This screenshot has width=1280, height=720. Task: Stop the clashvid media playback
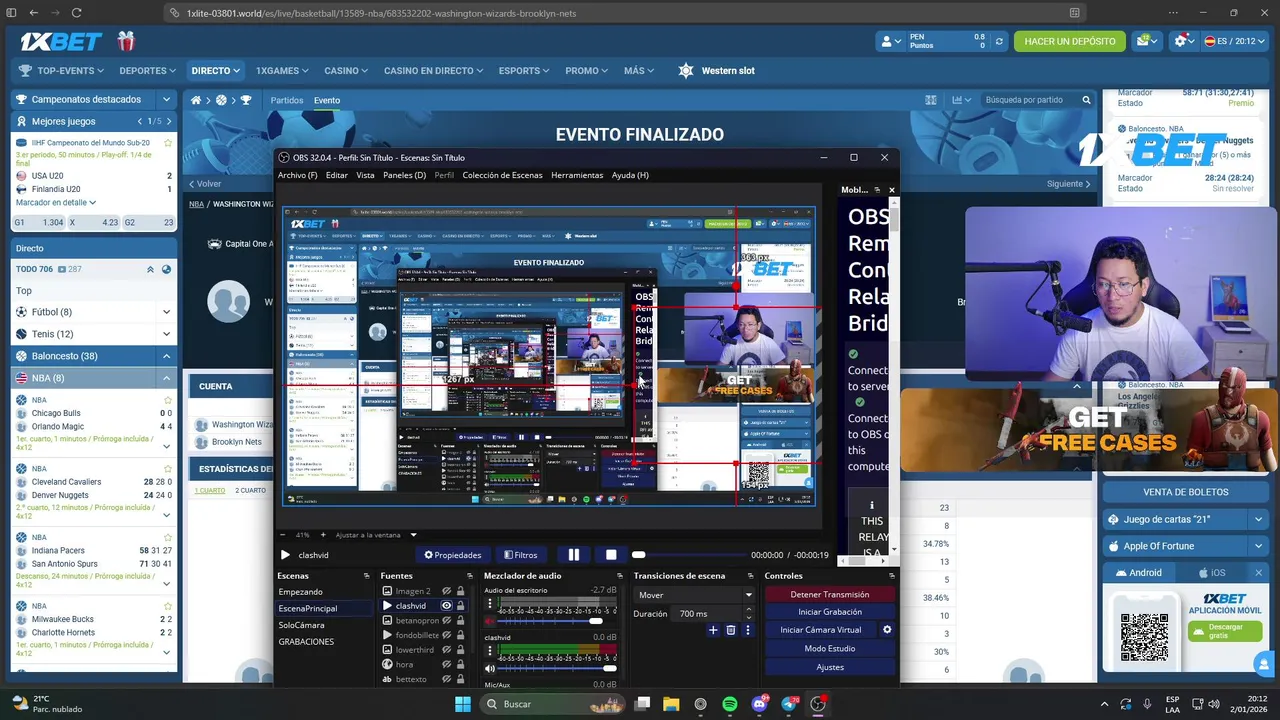point(611,555)
